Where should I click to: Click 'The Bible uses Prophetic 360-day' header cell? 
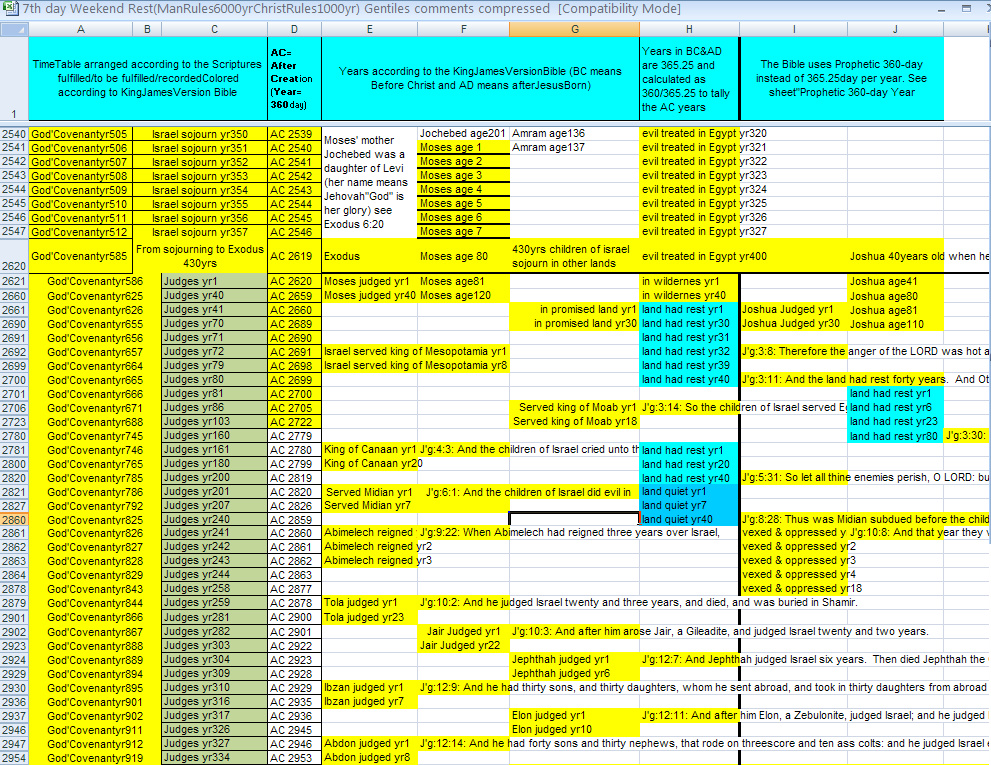(x=842, y=78)
